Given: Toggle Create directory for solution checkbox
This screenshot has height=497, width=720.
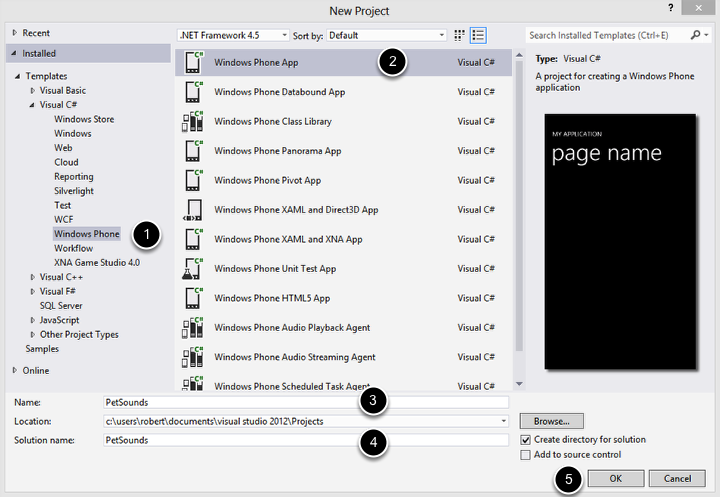Looking at the screenshot, I should 525,440.
